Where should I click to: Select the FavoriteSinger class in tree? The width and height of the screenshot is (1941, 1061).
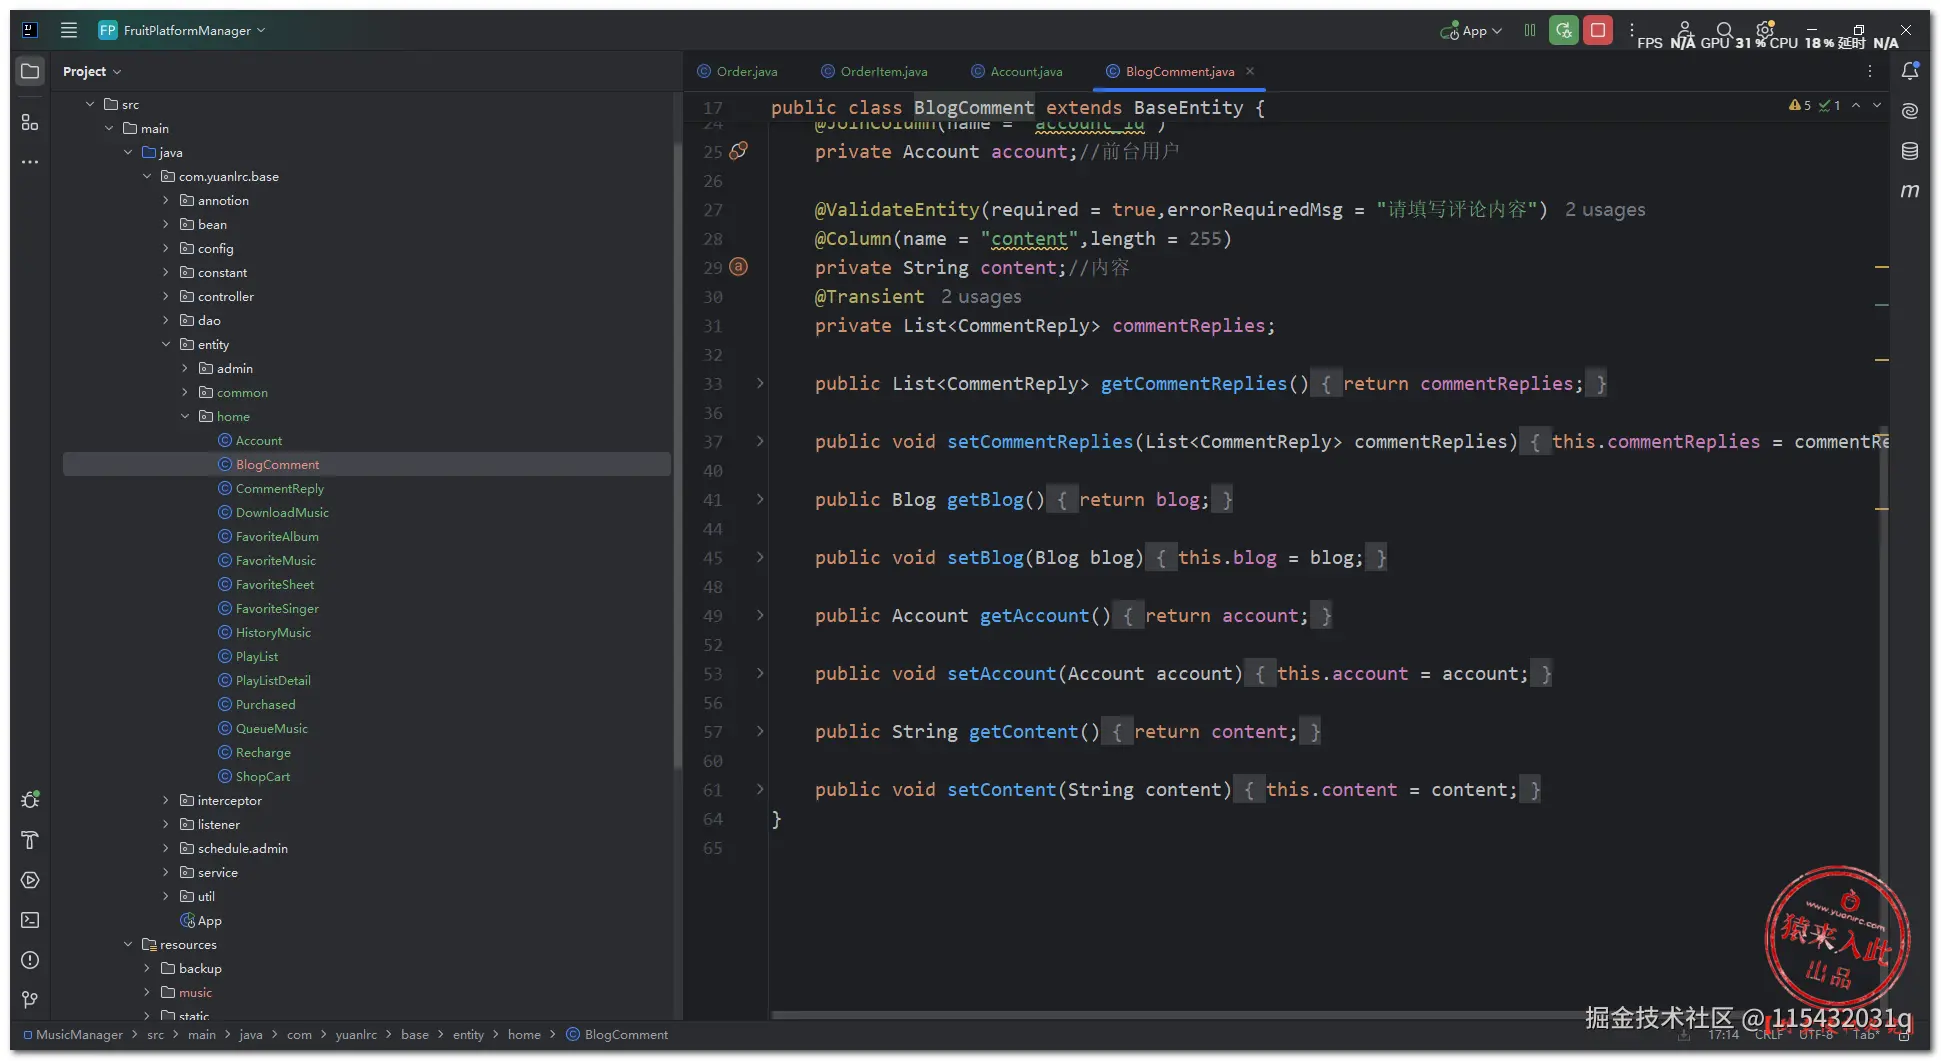pos(277,608)
